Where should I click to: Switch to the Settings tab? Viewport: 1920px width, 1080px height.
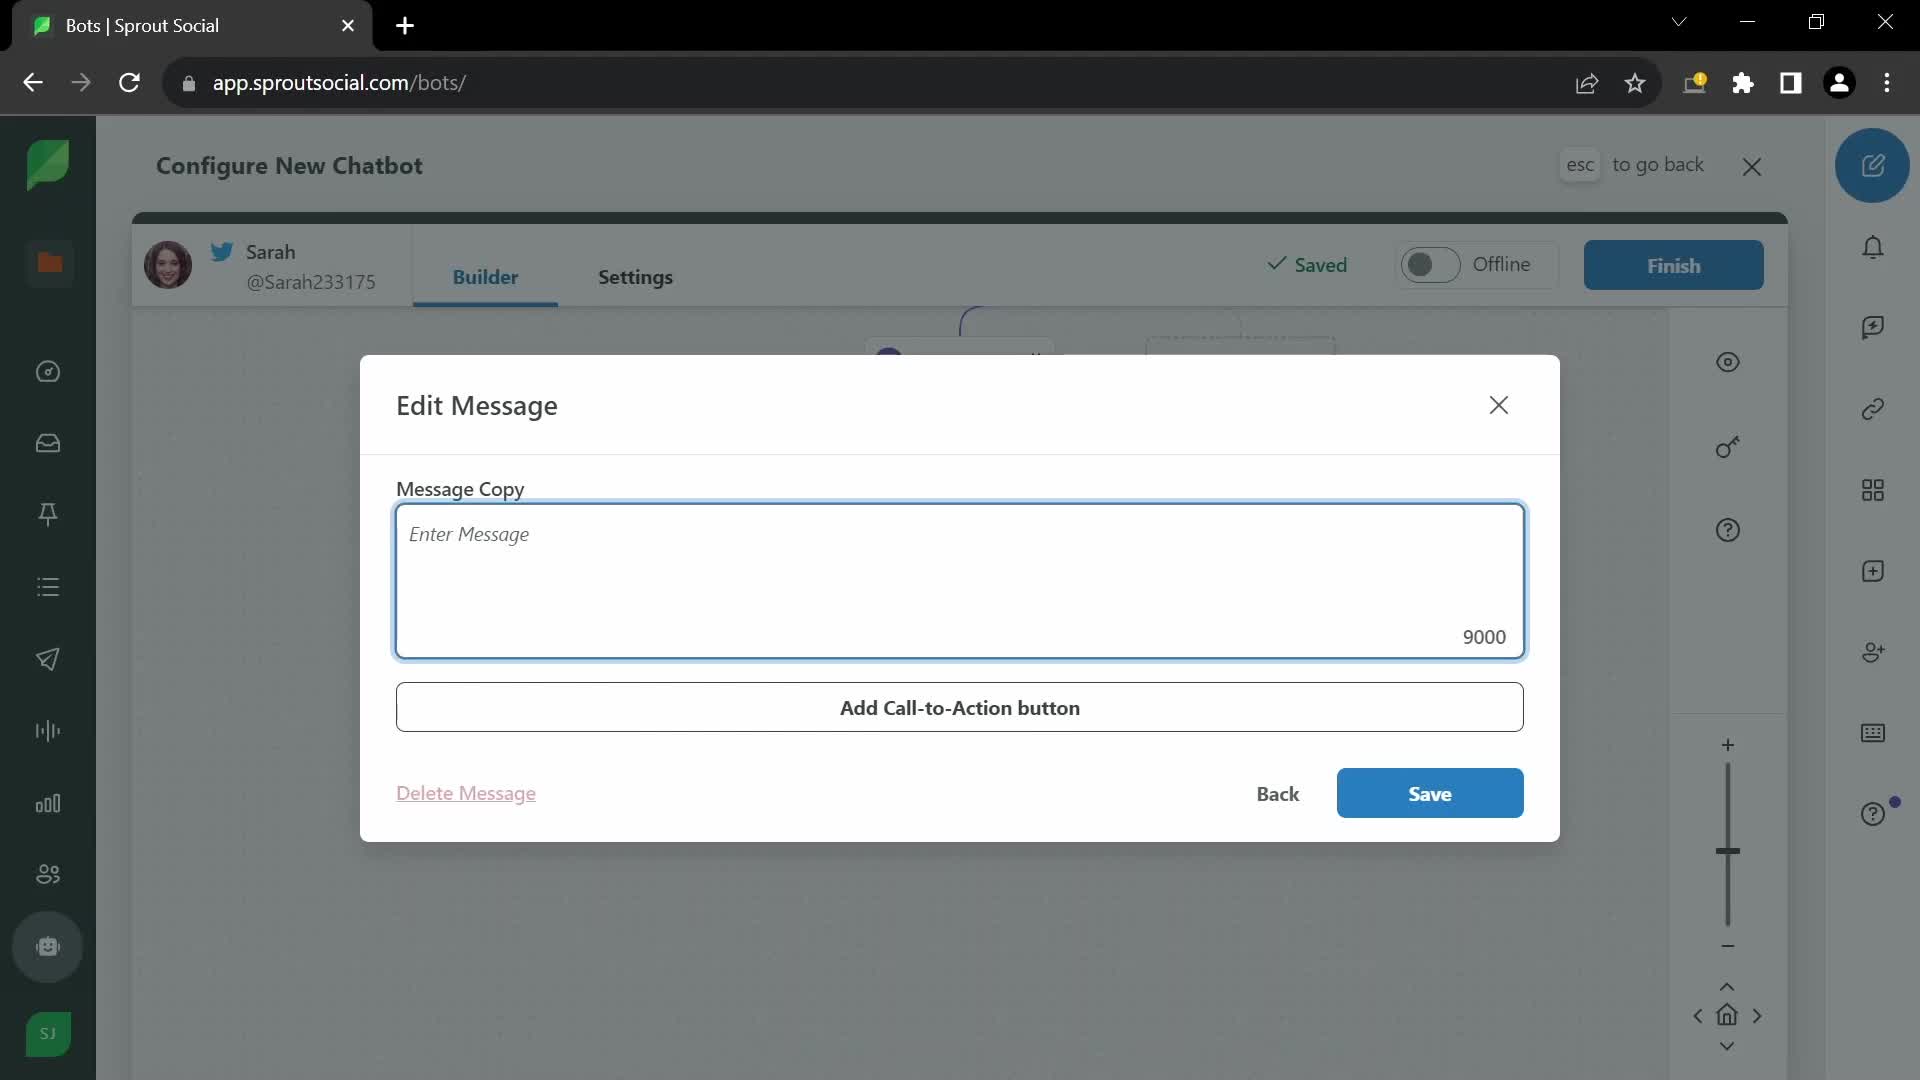point(634,277)
